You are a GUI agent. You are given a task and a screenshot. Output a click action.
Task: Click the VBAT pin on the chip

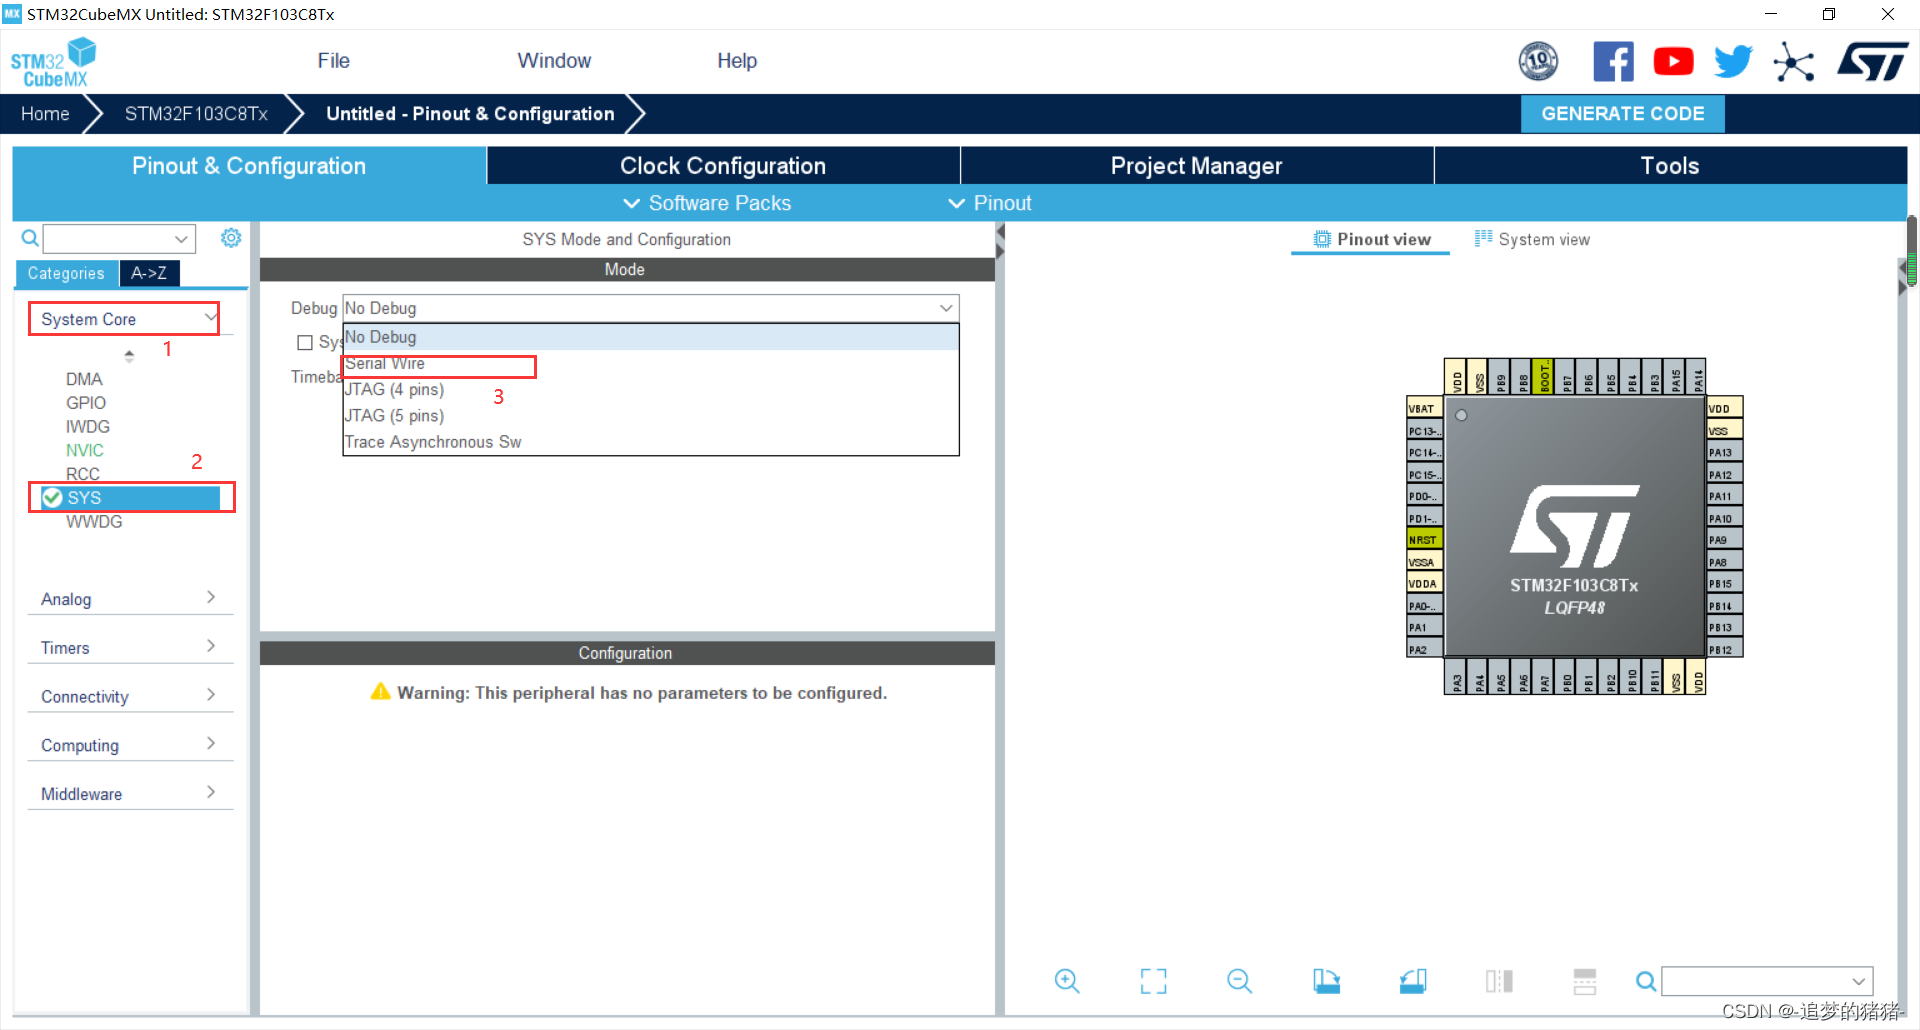tap(1424, 408)
